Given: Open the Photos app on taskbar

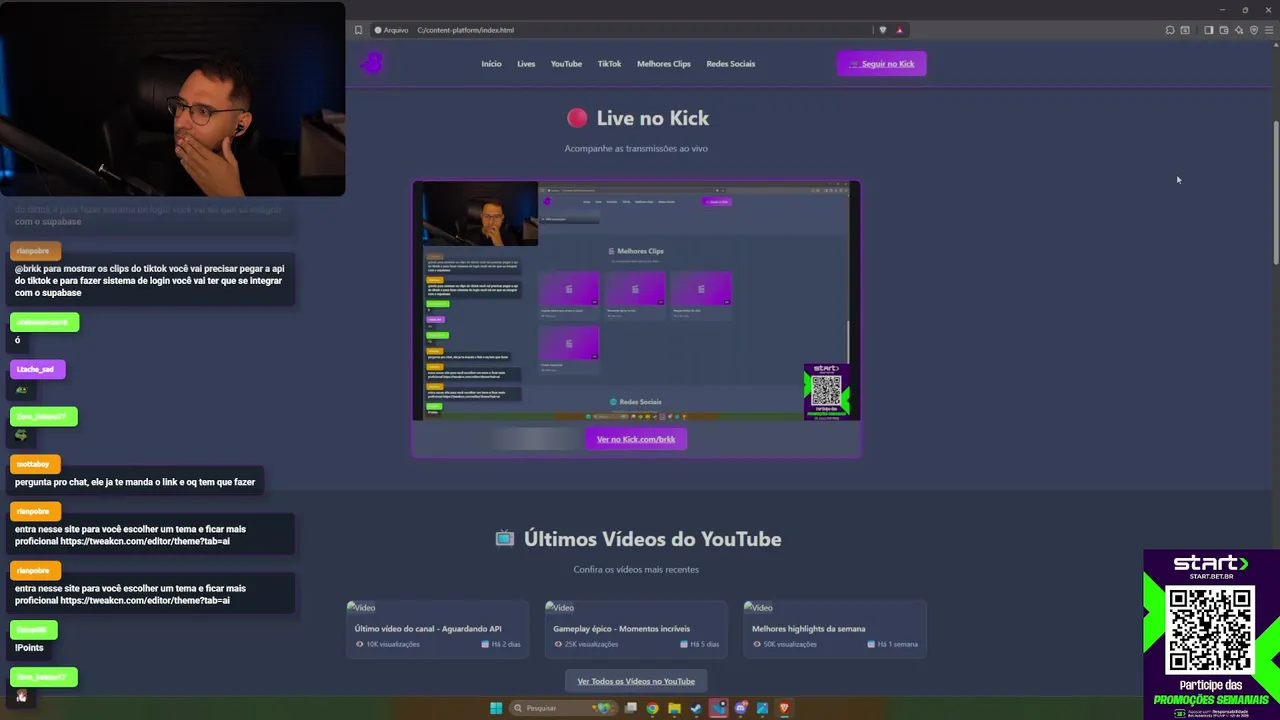Looking at the screenshot, I should click(762, 708).
